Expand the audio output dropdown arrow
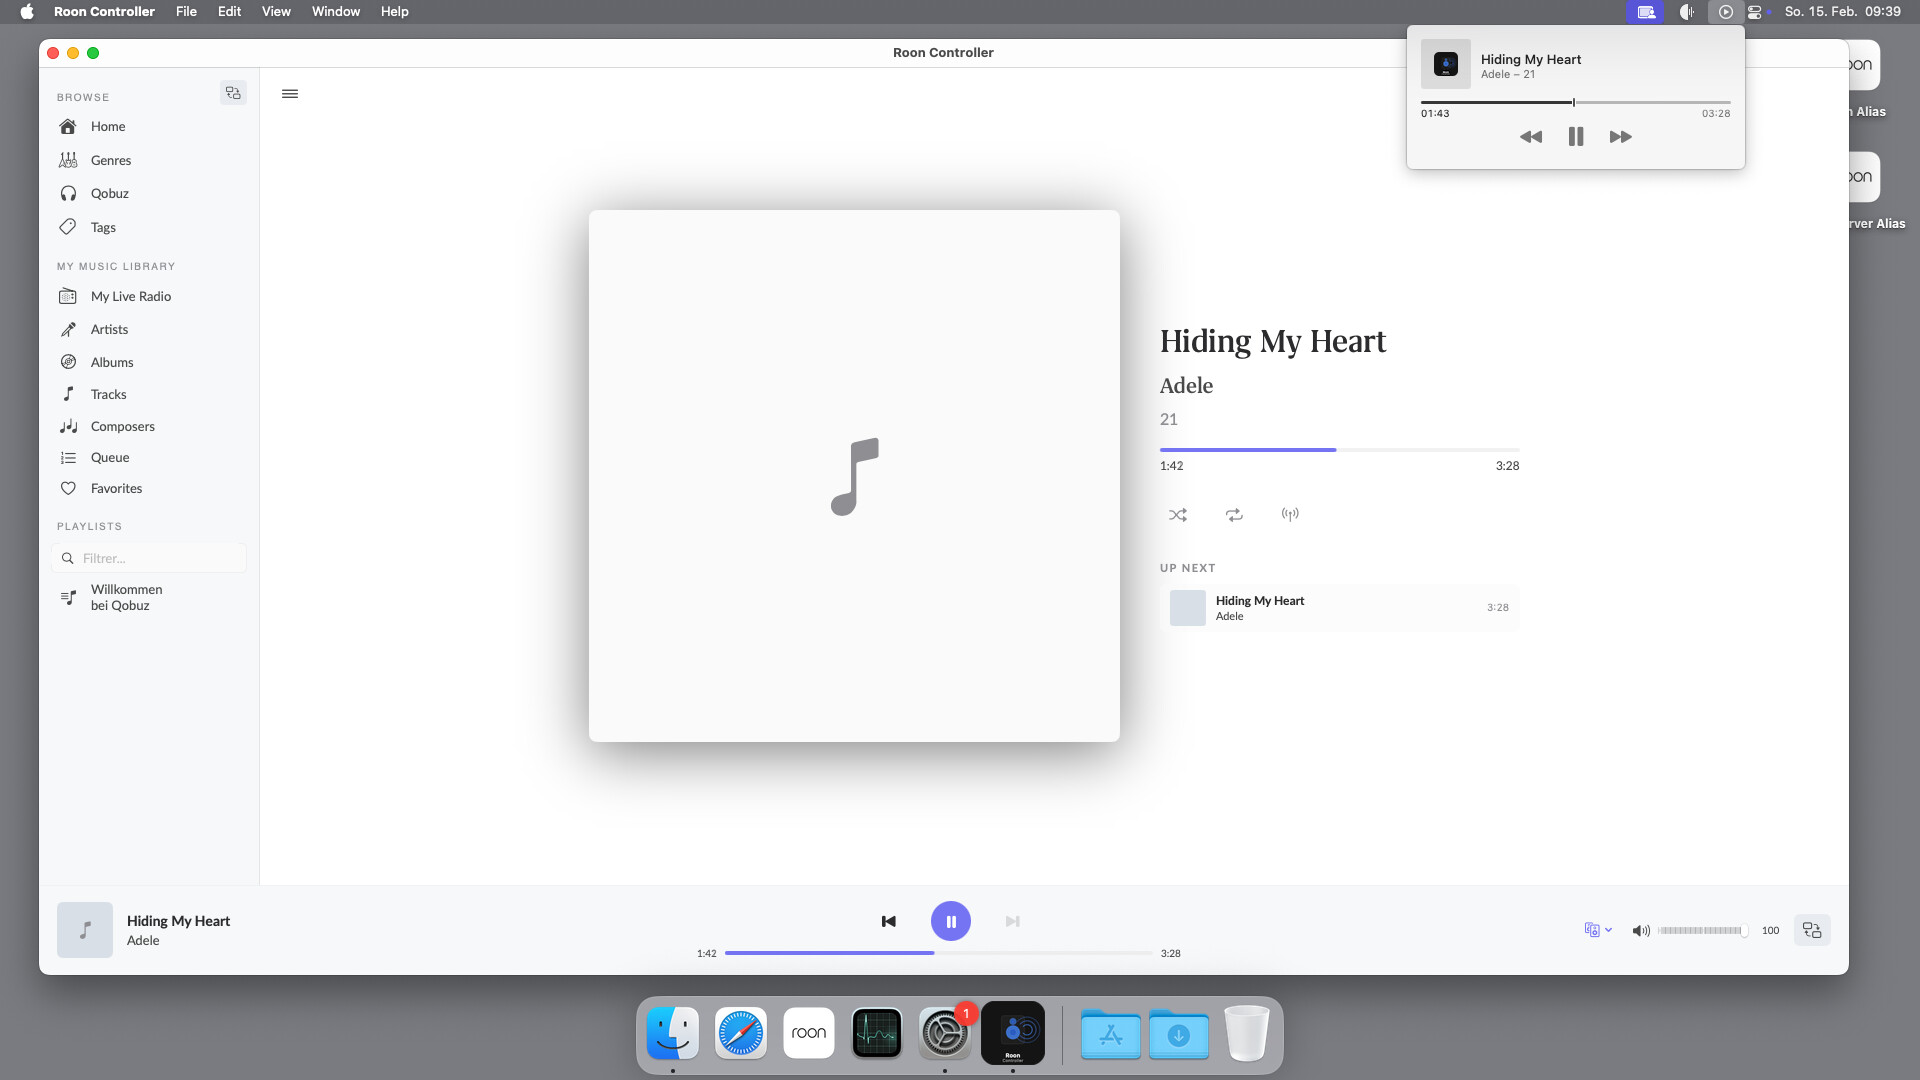 point(1608,931)
